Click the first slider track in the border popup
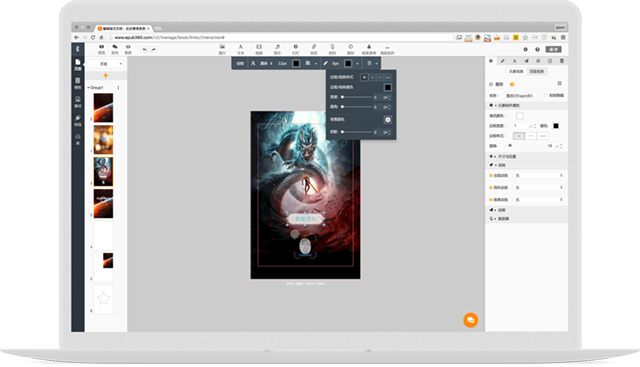640x367 pixels. pyautogui.click(x=357, y=97)
